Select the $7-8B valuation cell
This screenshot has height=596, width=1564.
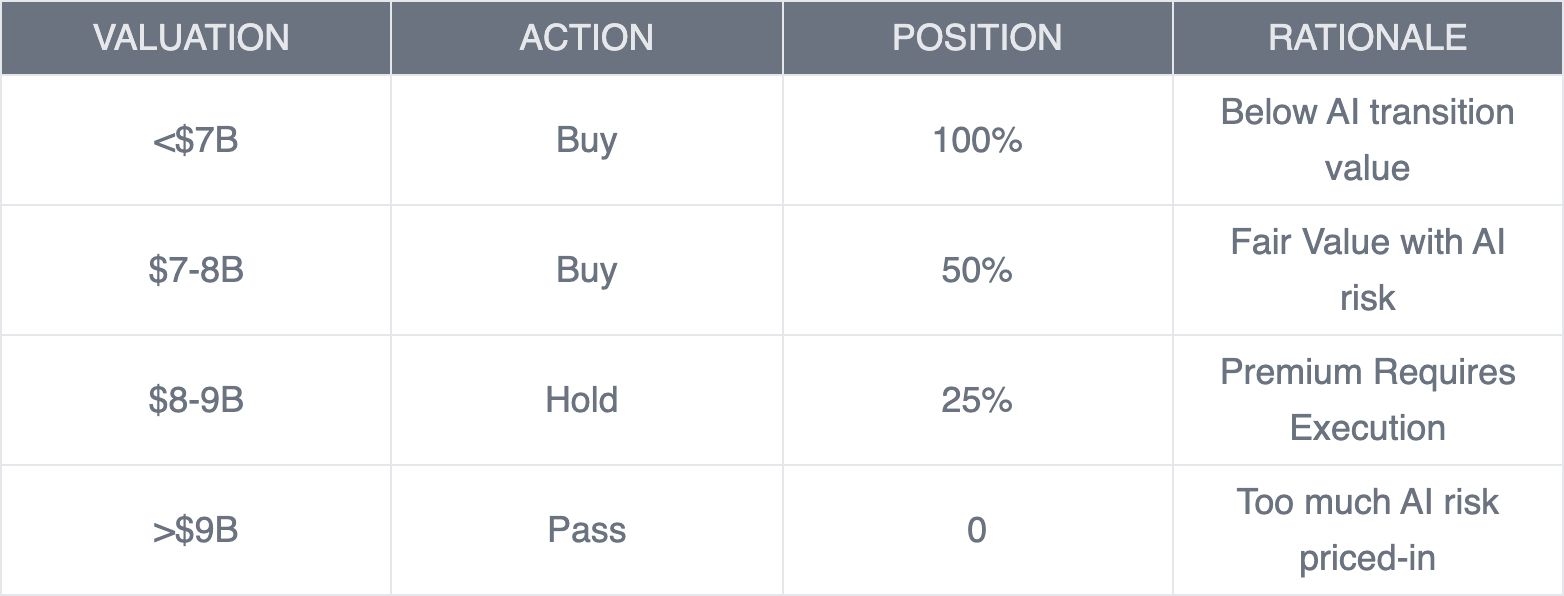[195, 270]
